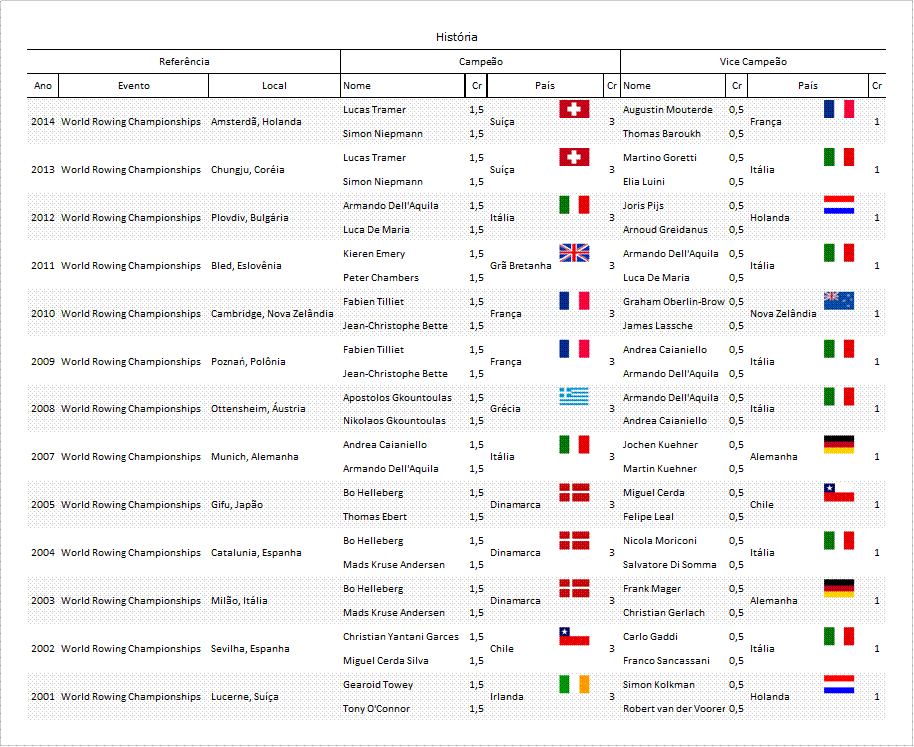
Task: Click Italy flag for 2002 vice champion
Action: coord(839,636)
